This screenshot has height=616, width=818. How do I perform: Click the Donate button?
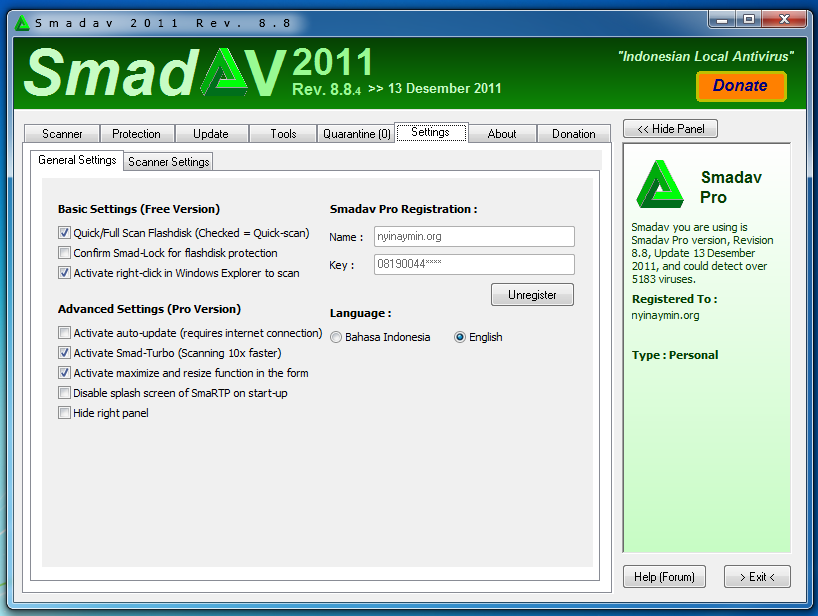740,87
